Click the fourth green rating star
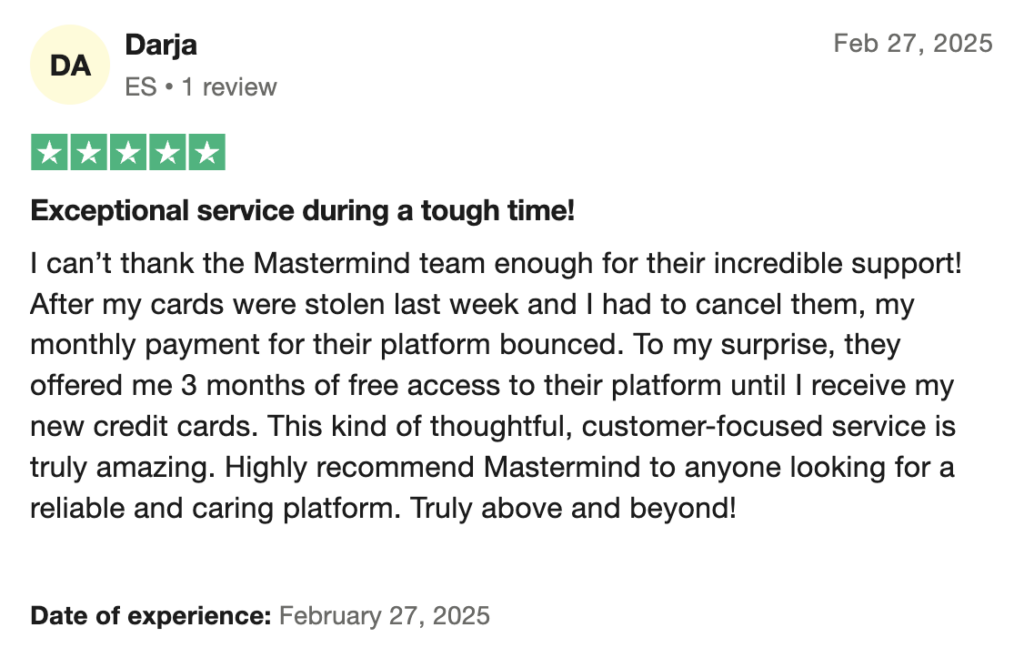The width and height of the screenshot is (1024, 668). coord(167,152)
